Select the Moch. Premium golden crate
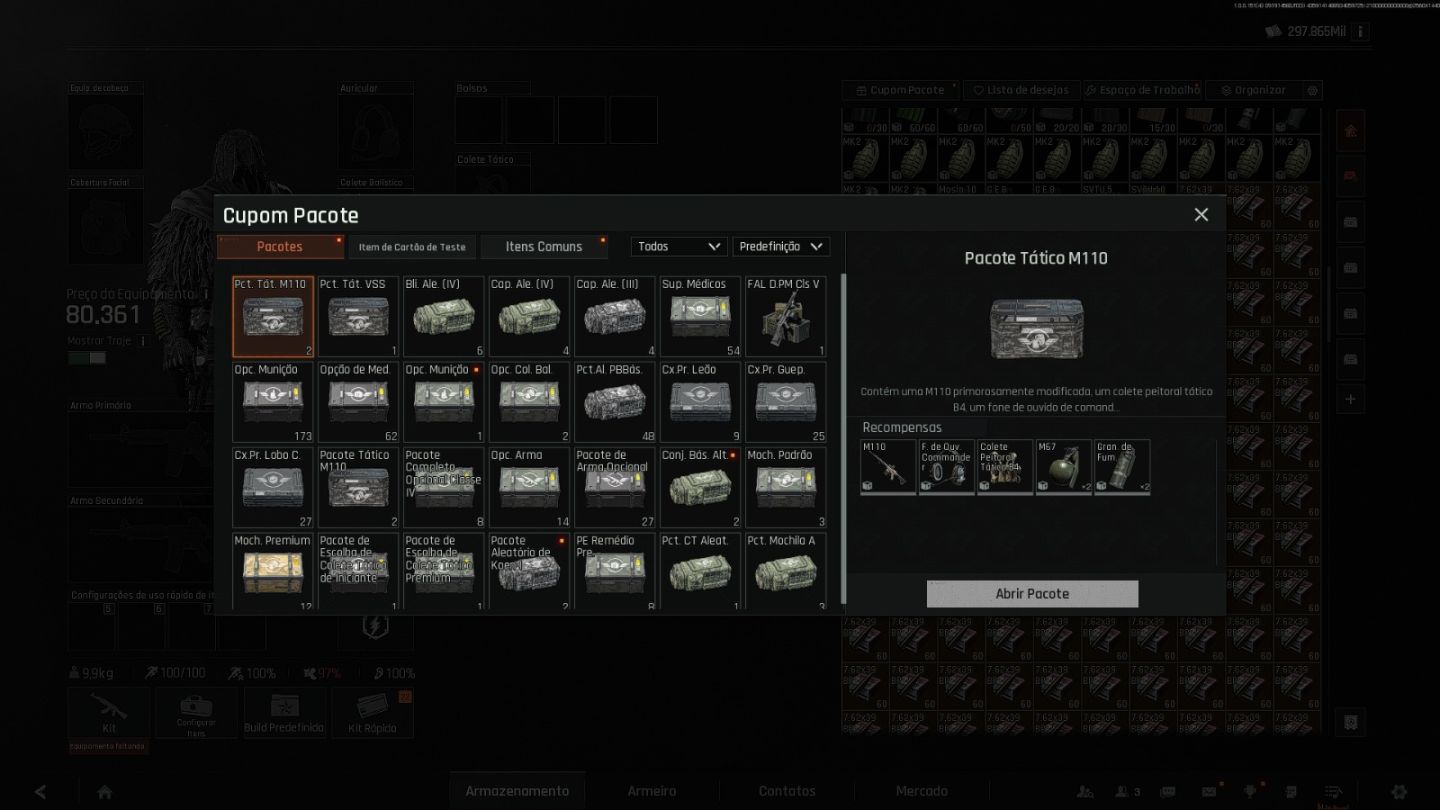The image size is (1440, 810). 273,572
